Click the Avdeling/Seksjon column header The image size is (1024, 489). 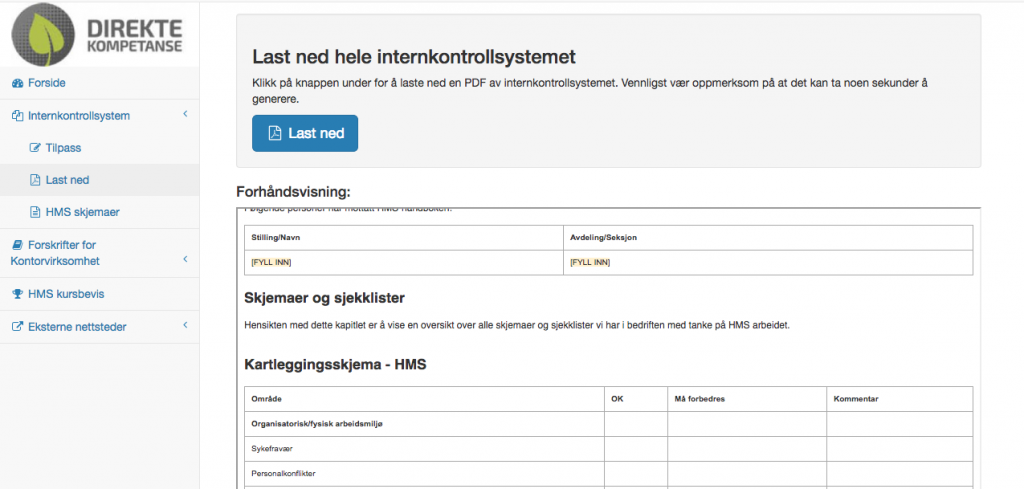pos(603,238)
